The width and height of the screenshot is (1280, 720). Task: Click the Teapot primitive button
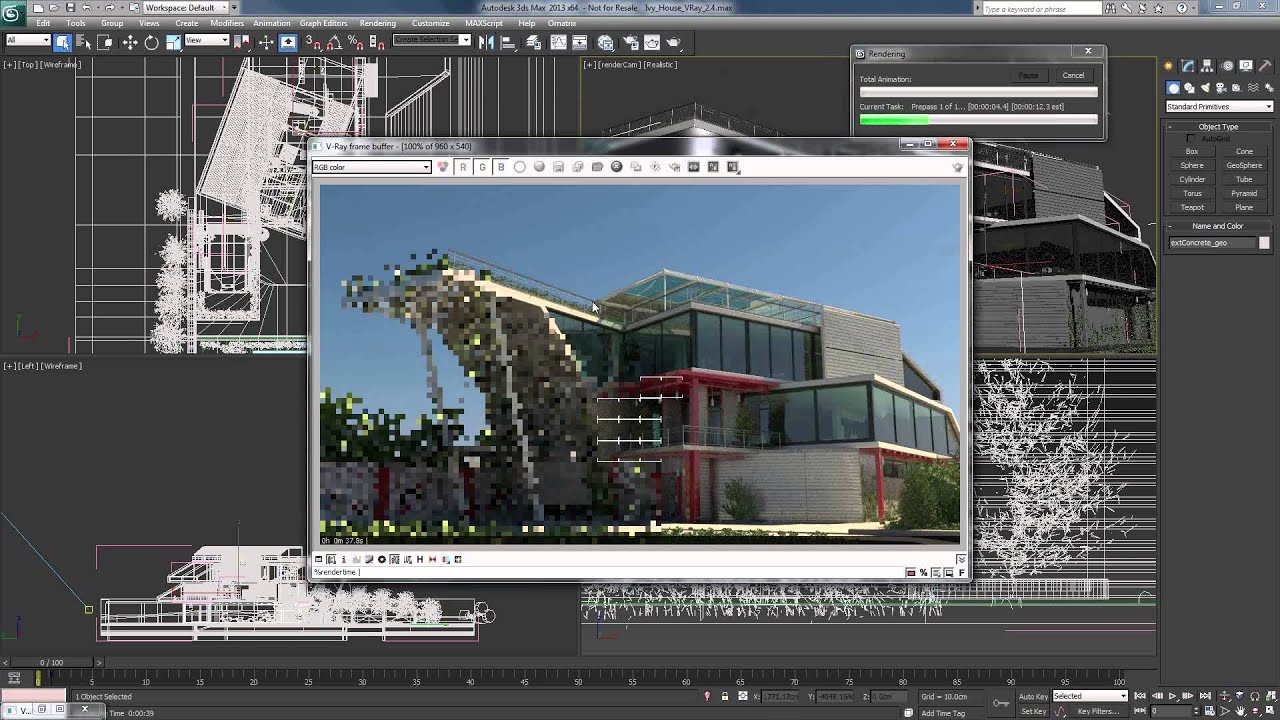1192,207
